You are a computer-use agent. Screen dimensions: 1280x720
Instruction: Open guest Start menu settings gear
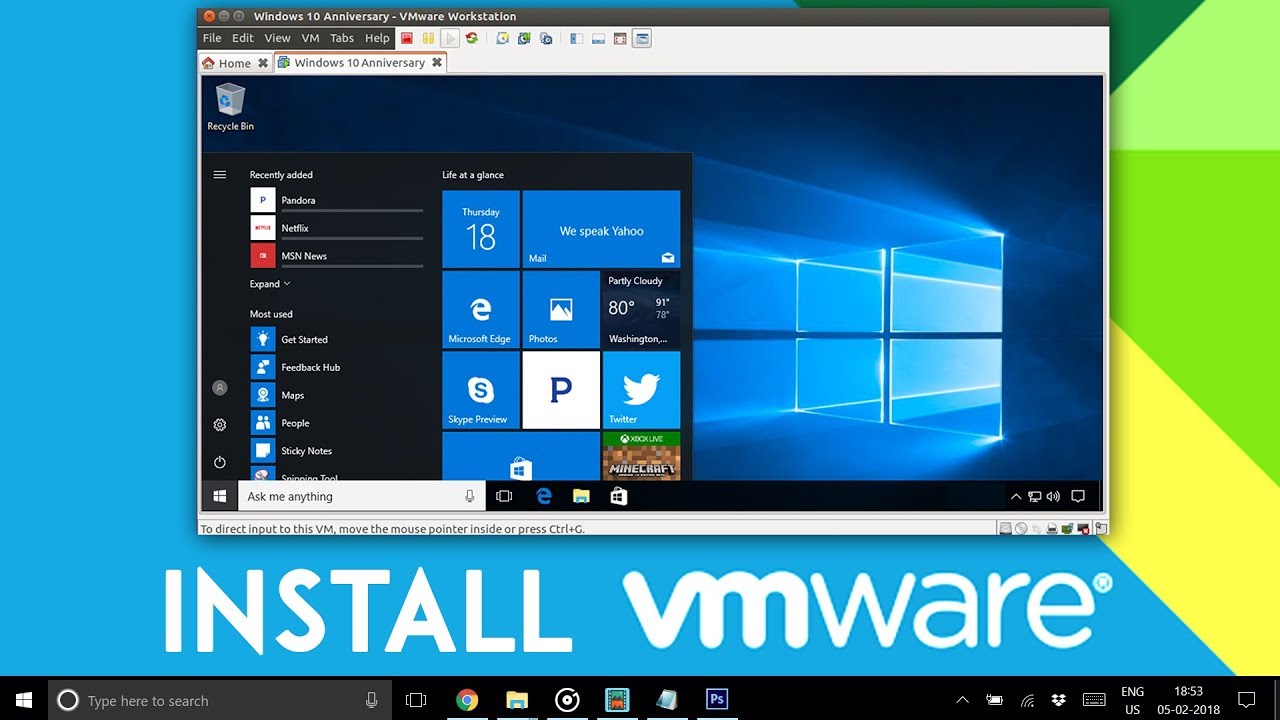coord(220,425)
